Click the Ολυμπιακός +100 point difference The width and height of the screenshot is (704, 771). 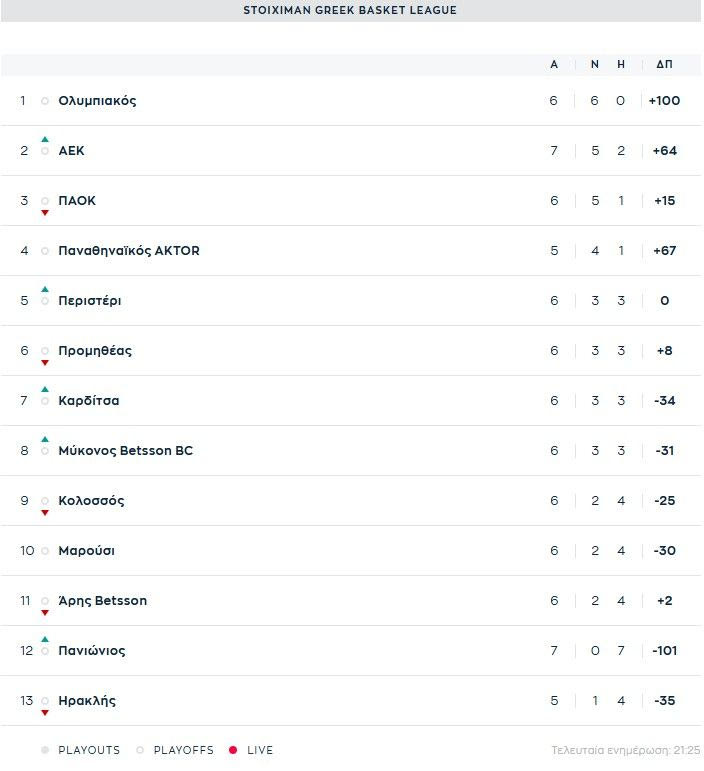pyautogui.click(x=664, y=101)
